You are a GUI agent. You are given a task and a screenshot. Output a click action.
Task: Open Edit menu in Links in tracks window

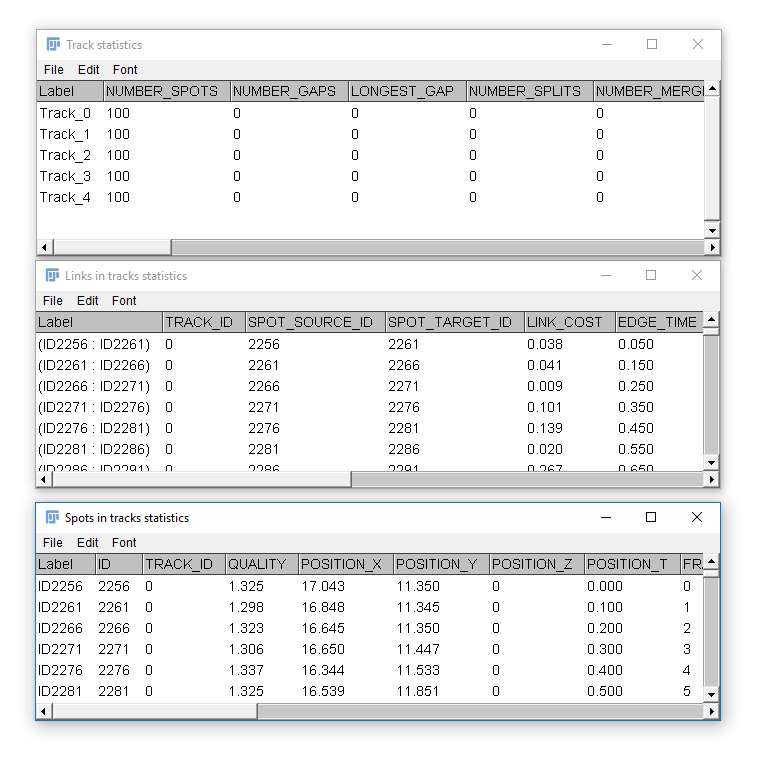pyautogui.click(x=88, y=301)
